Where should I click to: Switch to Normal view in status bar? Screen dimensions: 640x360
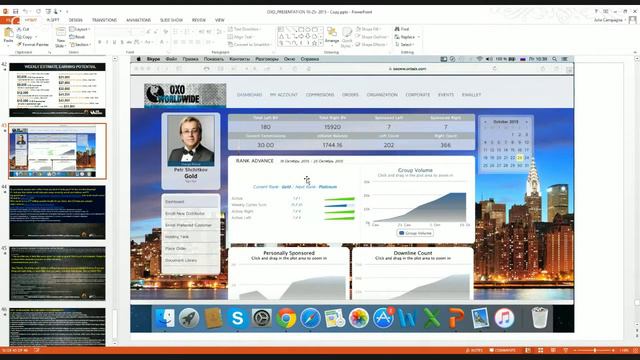click(x=528, y=350)
